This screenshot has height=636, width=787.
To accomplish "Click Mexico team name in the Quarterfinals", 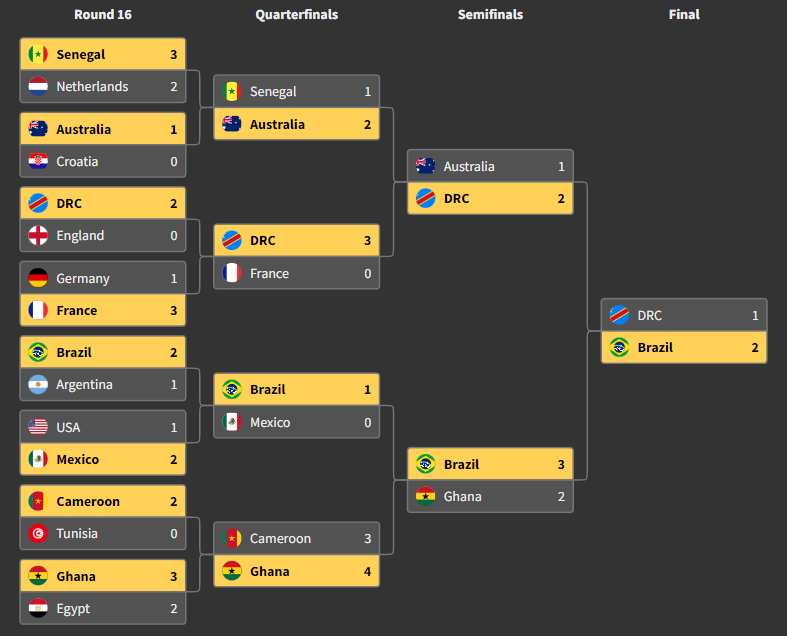I will (x=270, y=423).
